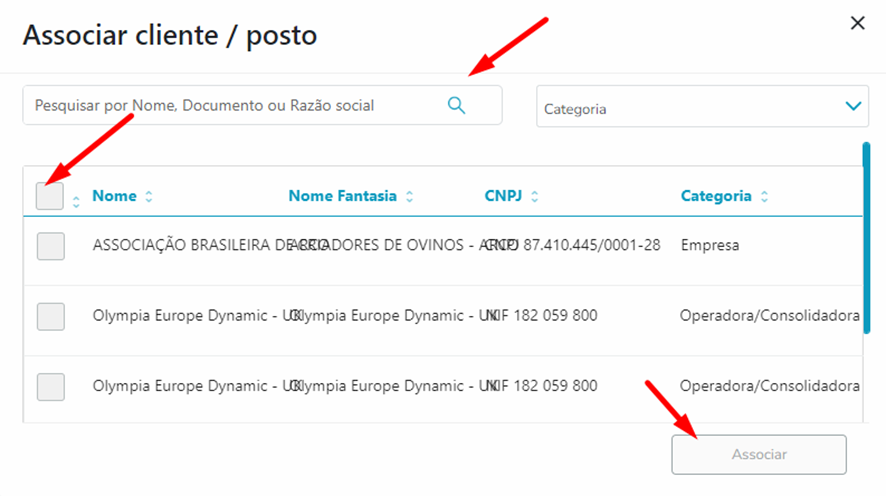Focus the Pesquisar por Nome search field
The width and height of the screenshot is (886, 496).
262,105
